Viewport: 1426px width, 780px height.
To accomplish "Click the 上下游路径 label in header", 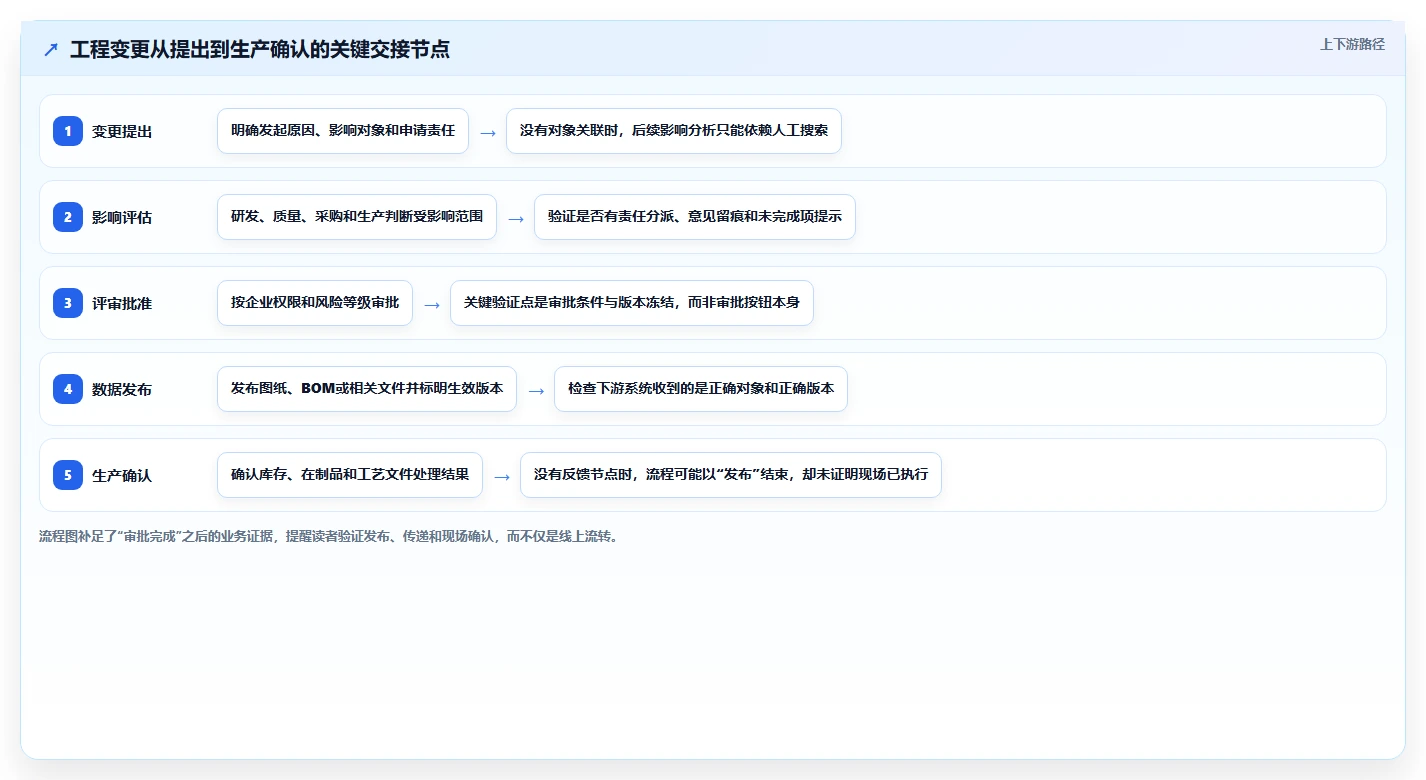I will 1352,44.
